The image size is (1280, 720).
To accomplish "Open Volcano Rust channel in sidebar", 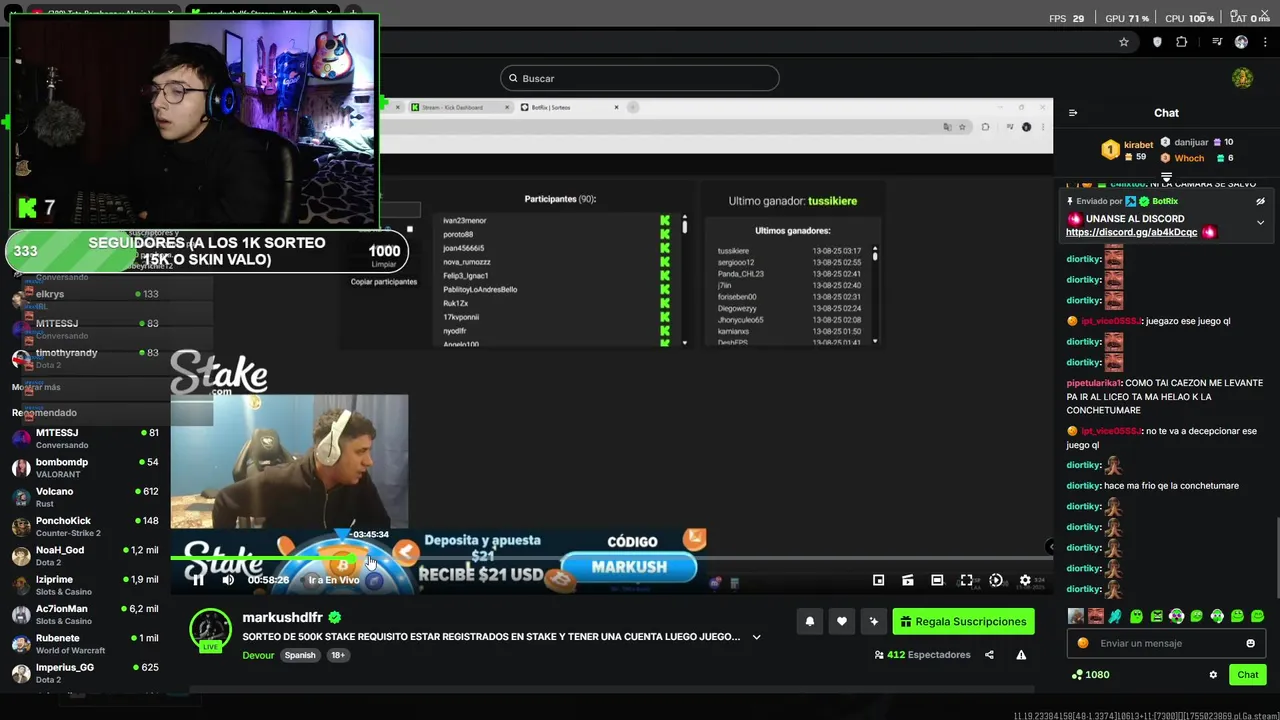I will (86, 497).
